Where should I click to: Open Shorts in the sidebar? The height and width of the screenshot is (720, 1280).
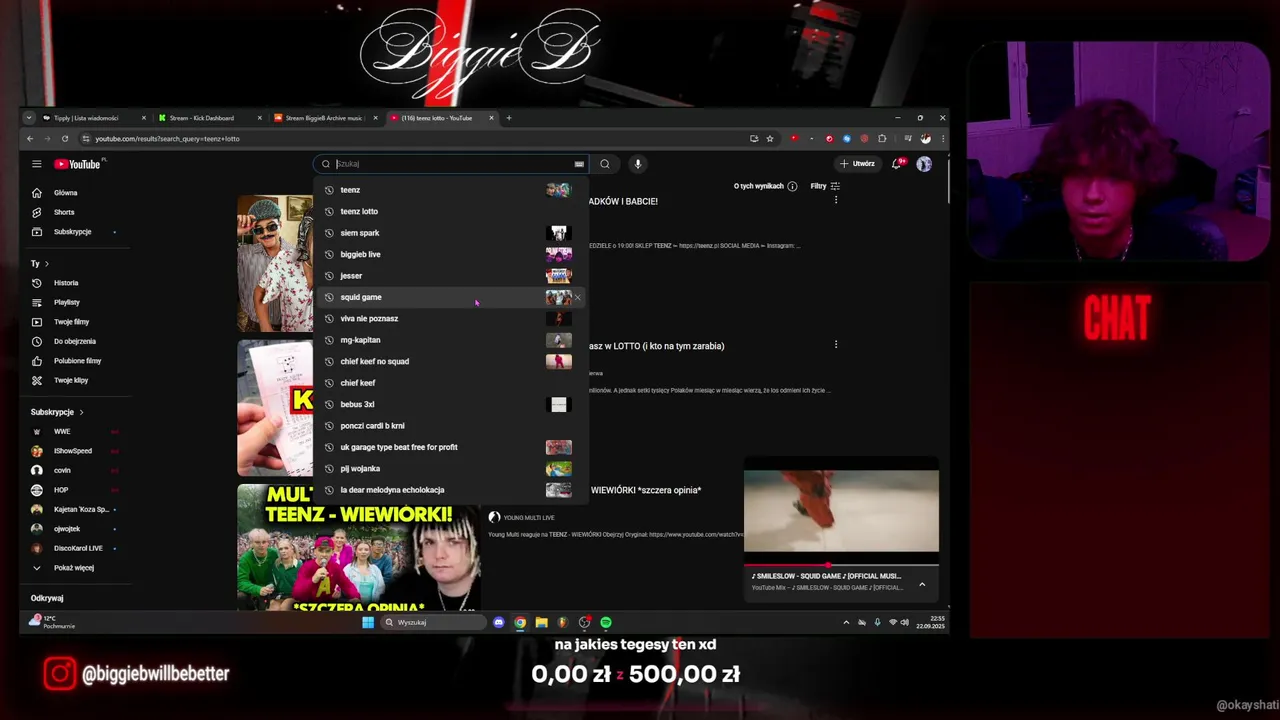[x=64, y=212]
